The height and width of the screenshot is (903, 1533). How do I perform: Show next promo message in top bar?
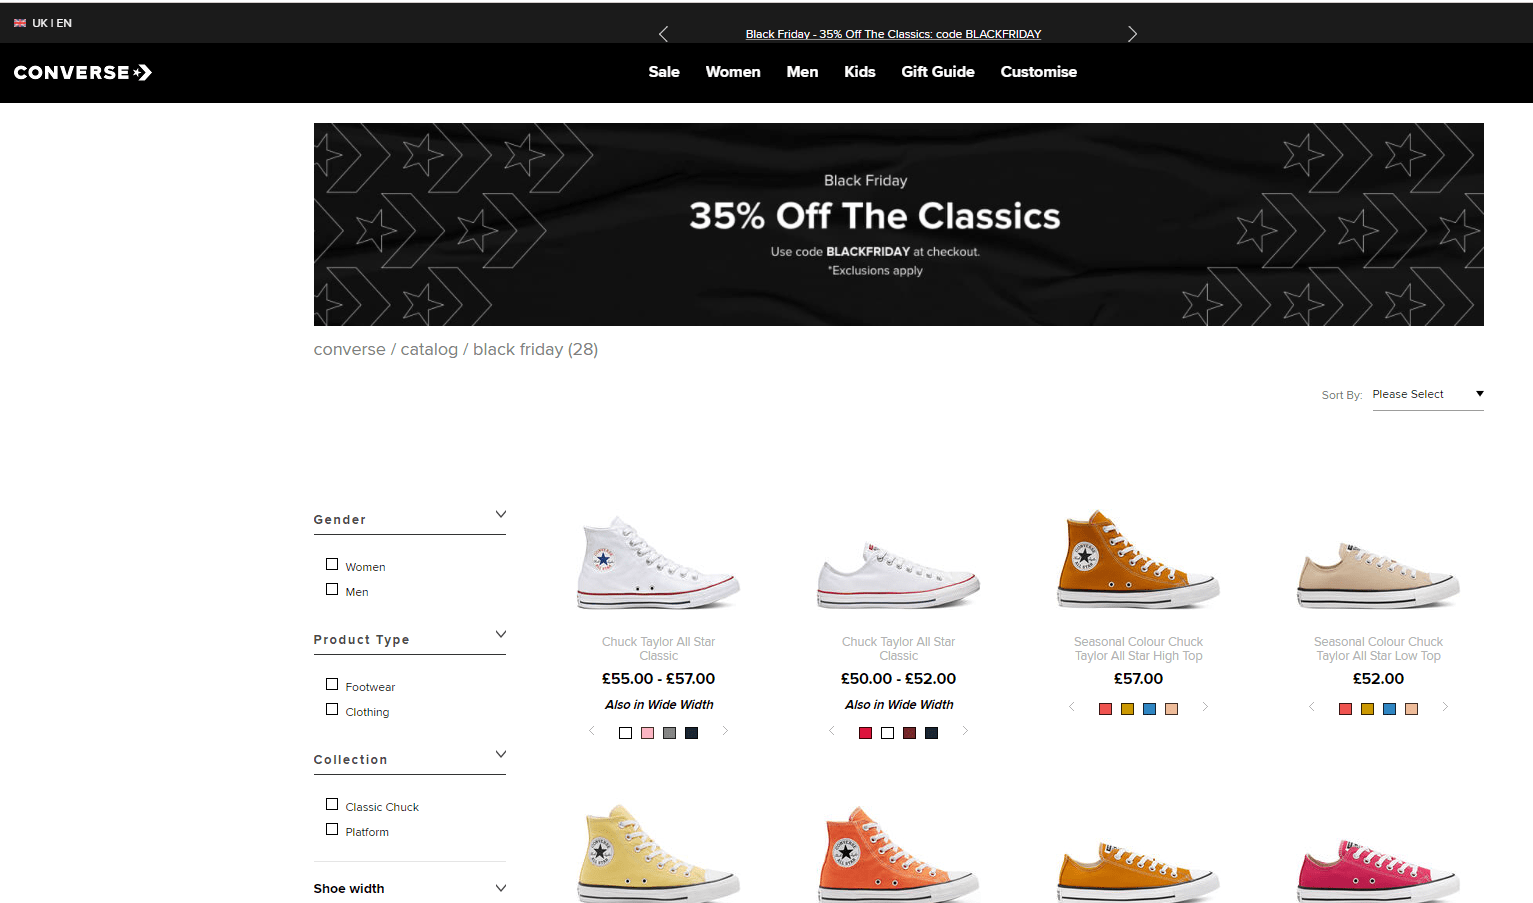coord(1132,34)
